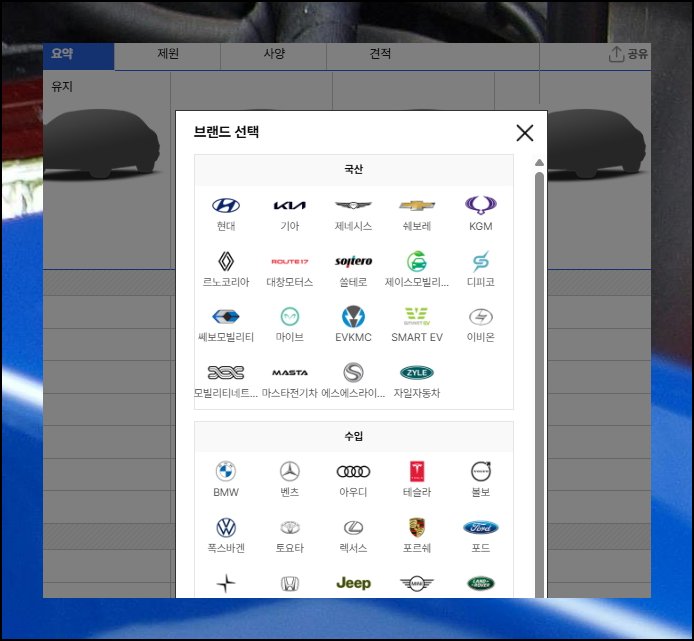Screen dimensions: 694x641
Task: Pick the Jeep brand logo
Action: (x=353, y=583)
